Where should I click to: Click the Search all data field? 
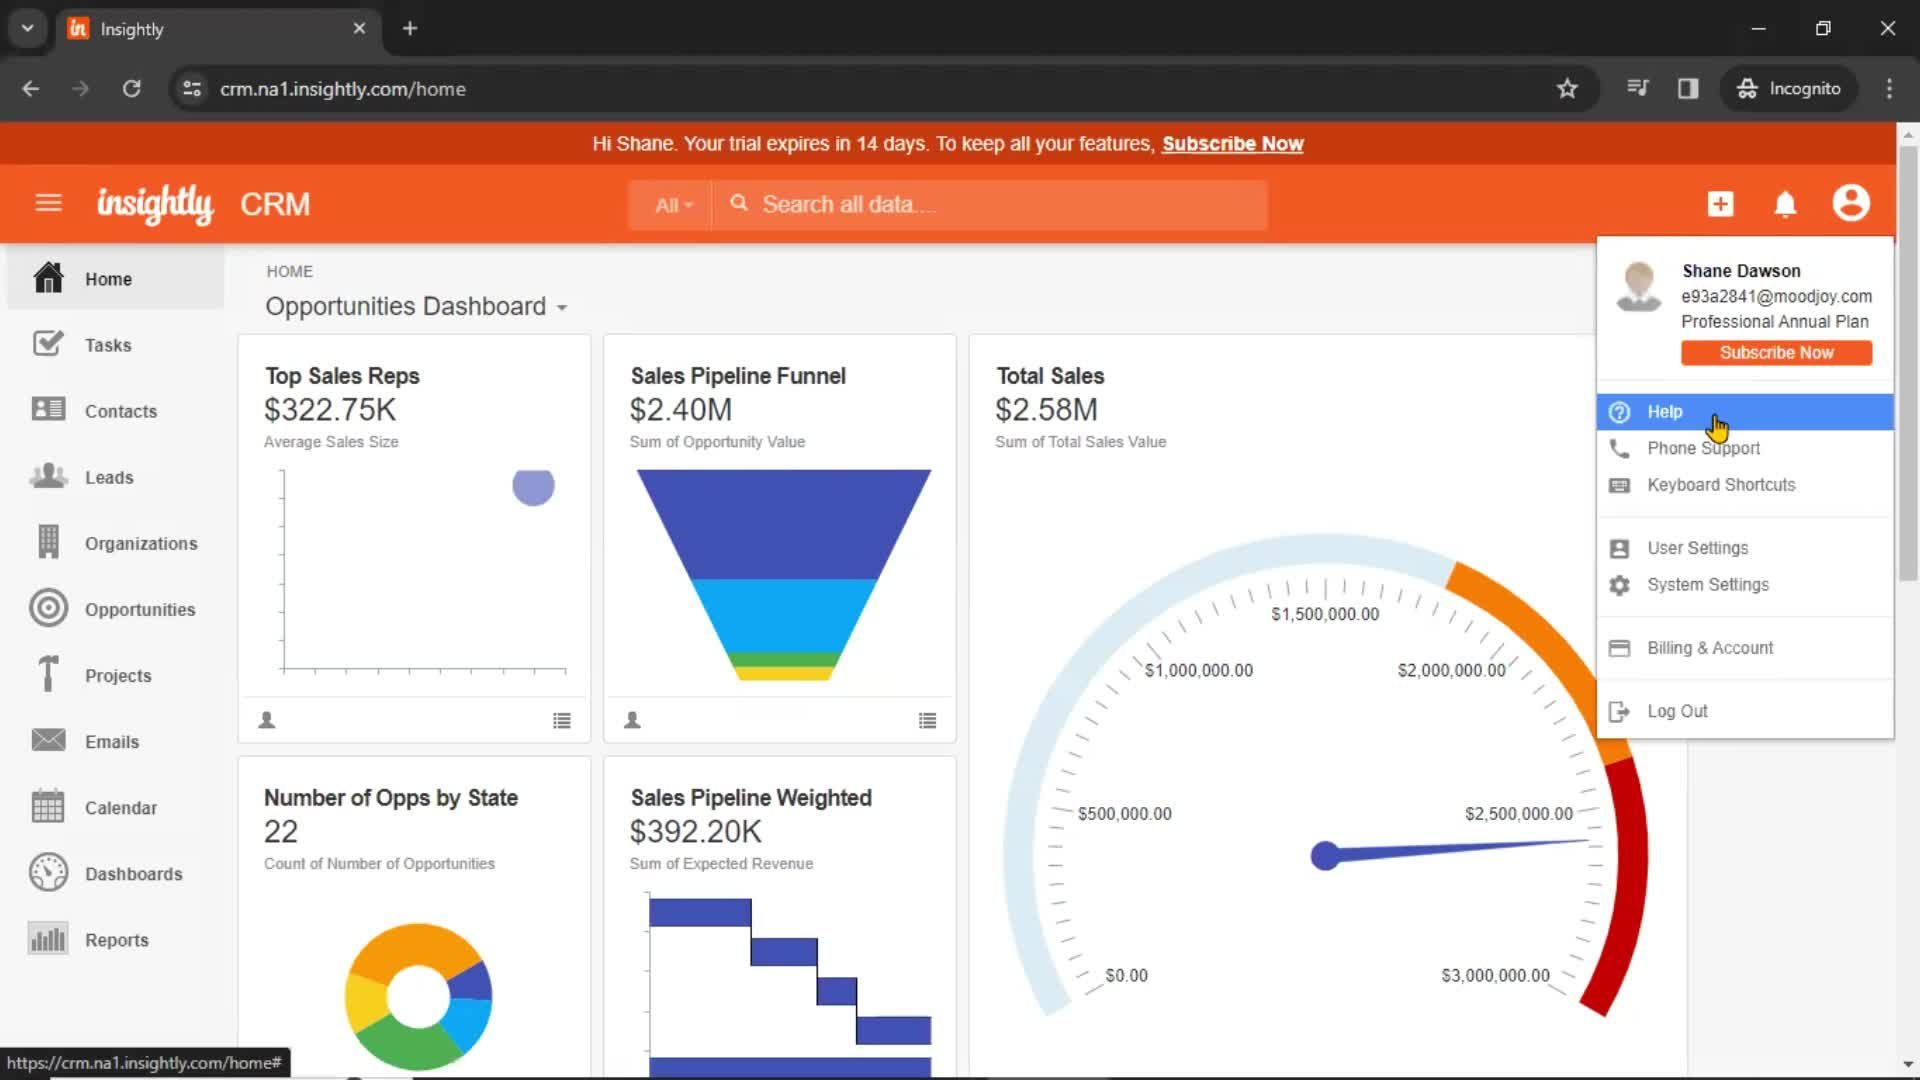(990, 205)
